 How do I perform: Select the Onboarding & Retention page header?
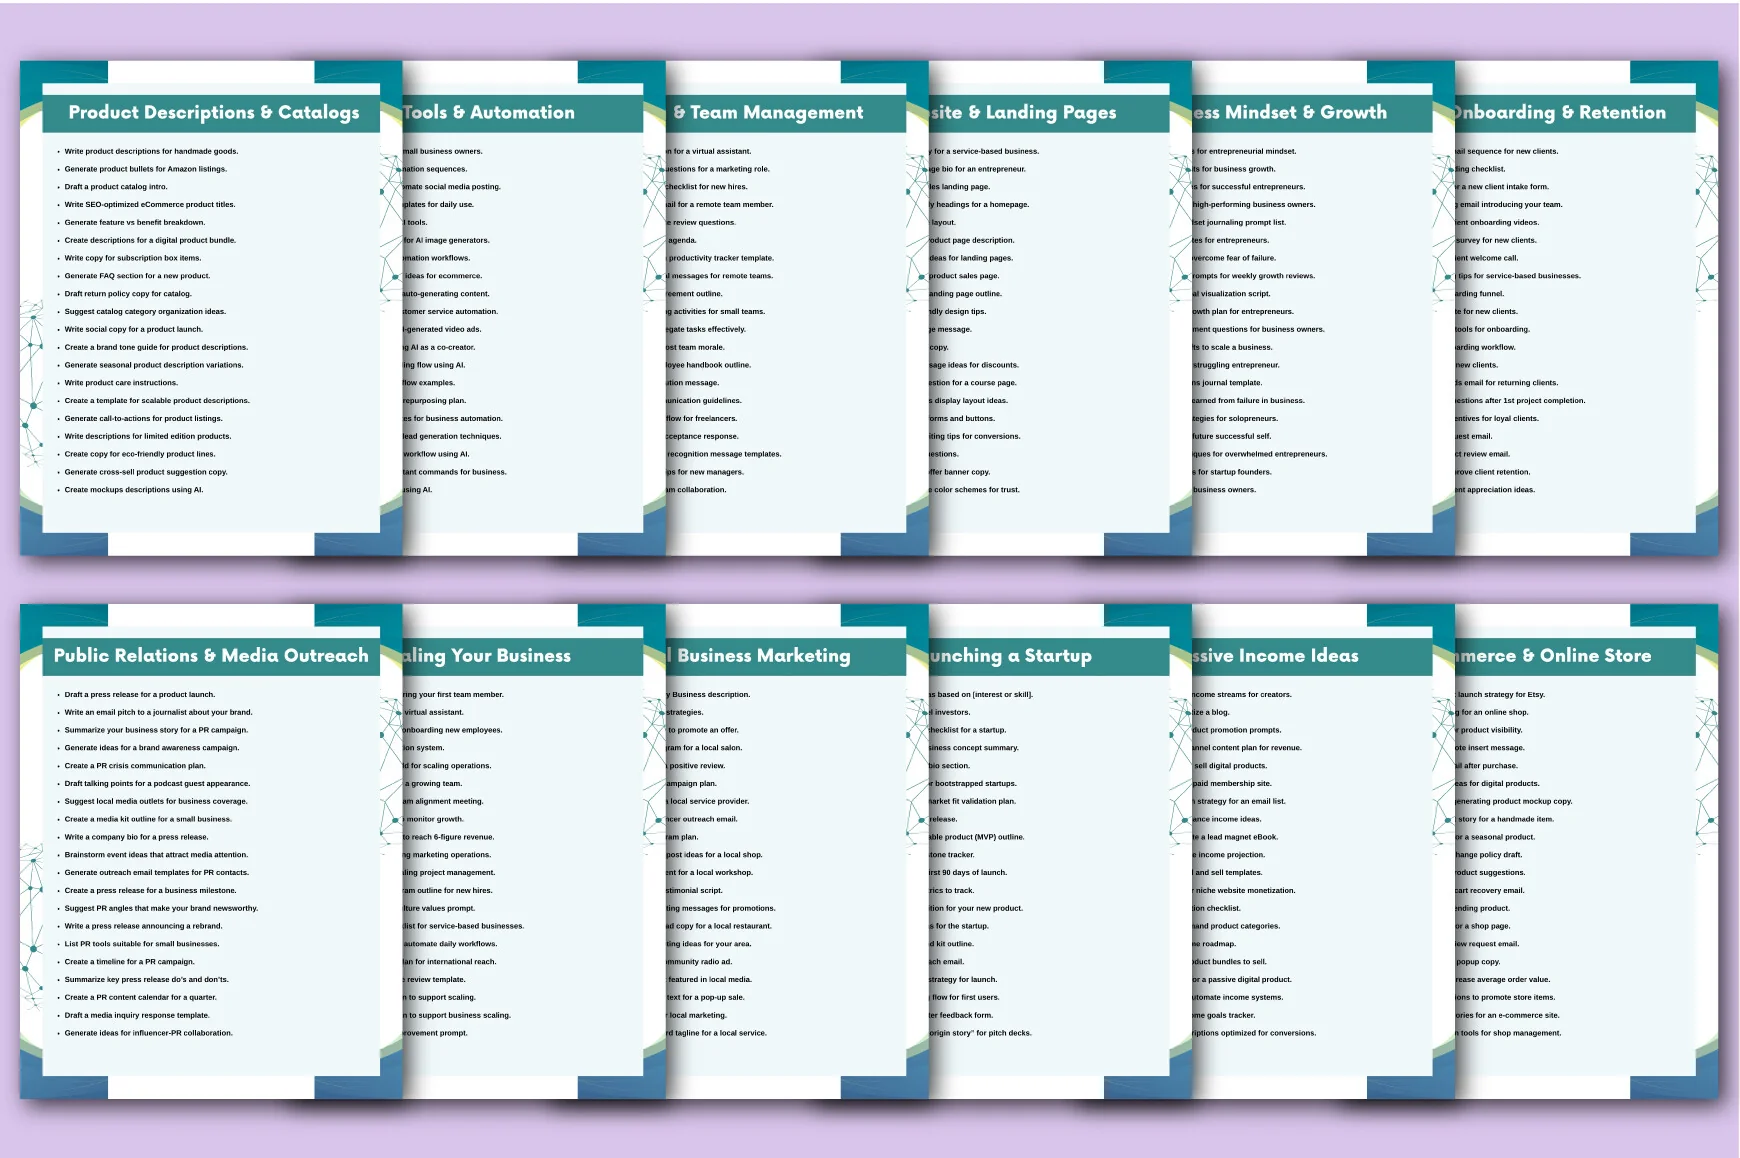point(1560,113)
